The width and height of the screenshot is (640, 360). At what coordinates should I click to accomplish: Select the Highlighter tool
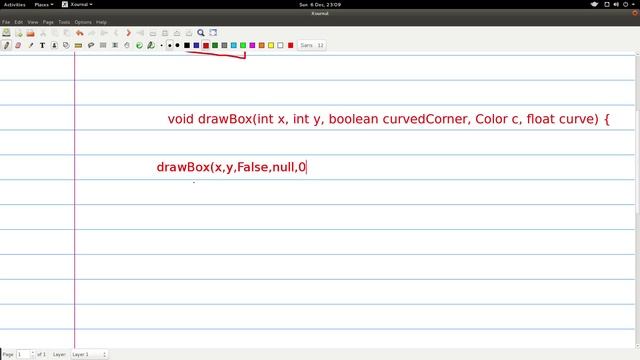(31, 45)
